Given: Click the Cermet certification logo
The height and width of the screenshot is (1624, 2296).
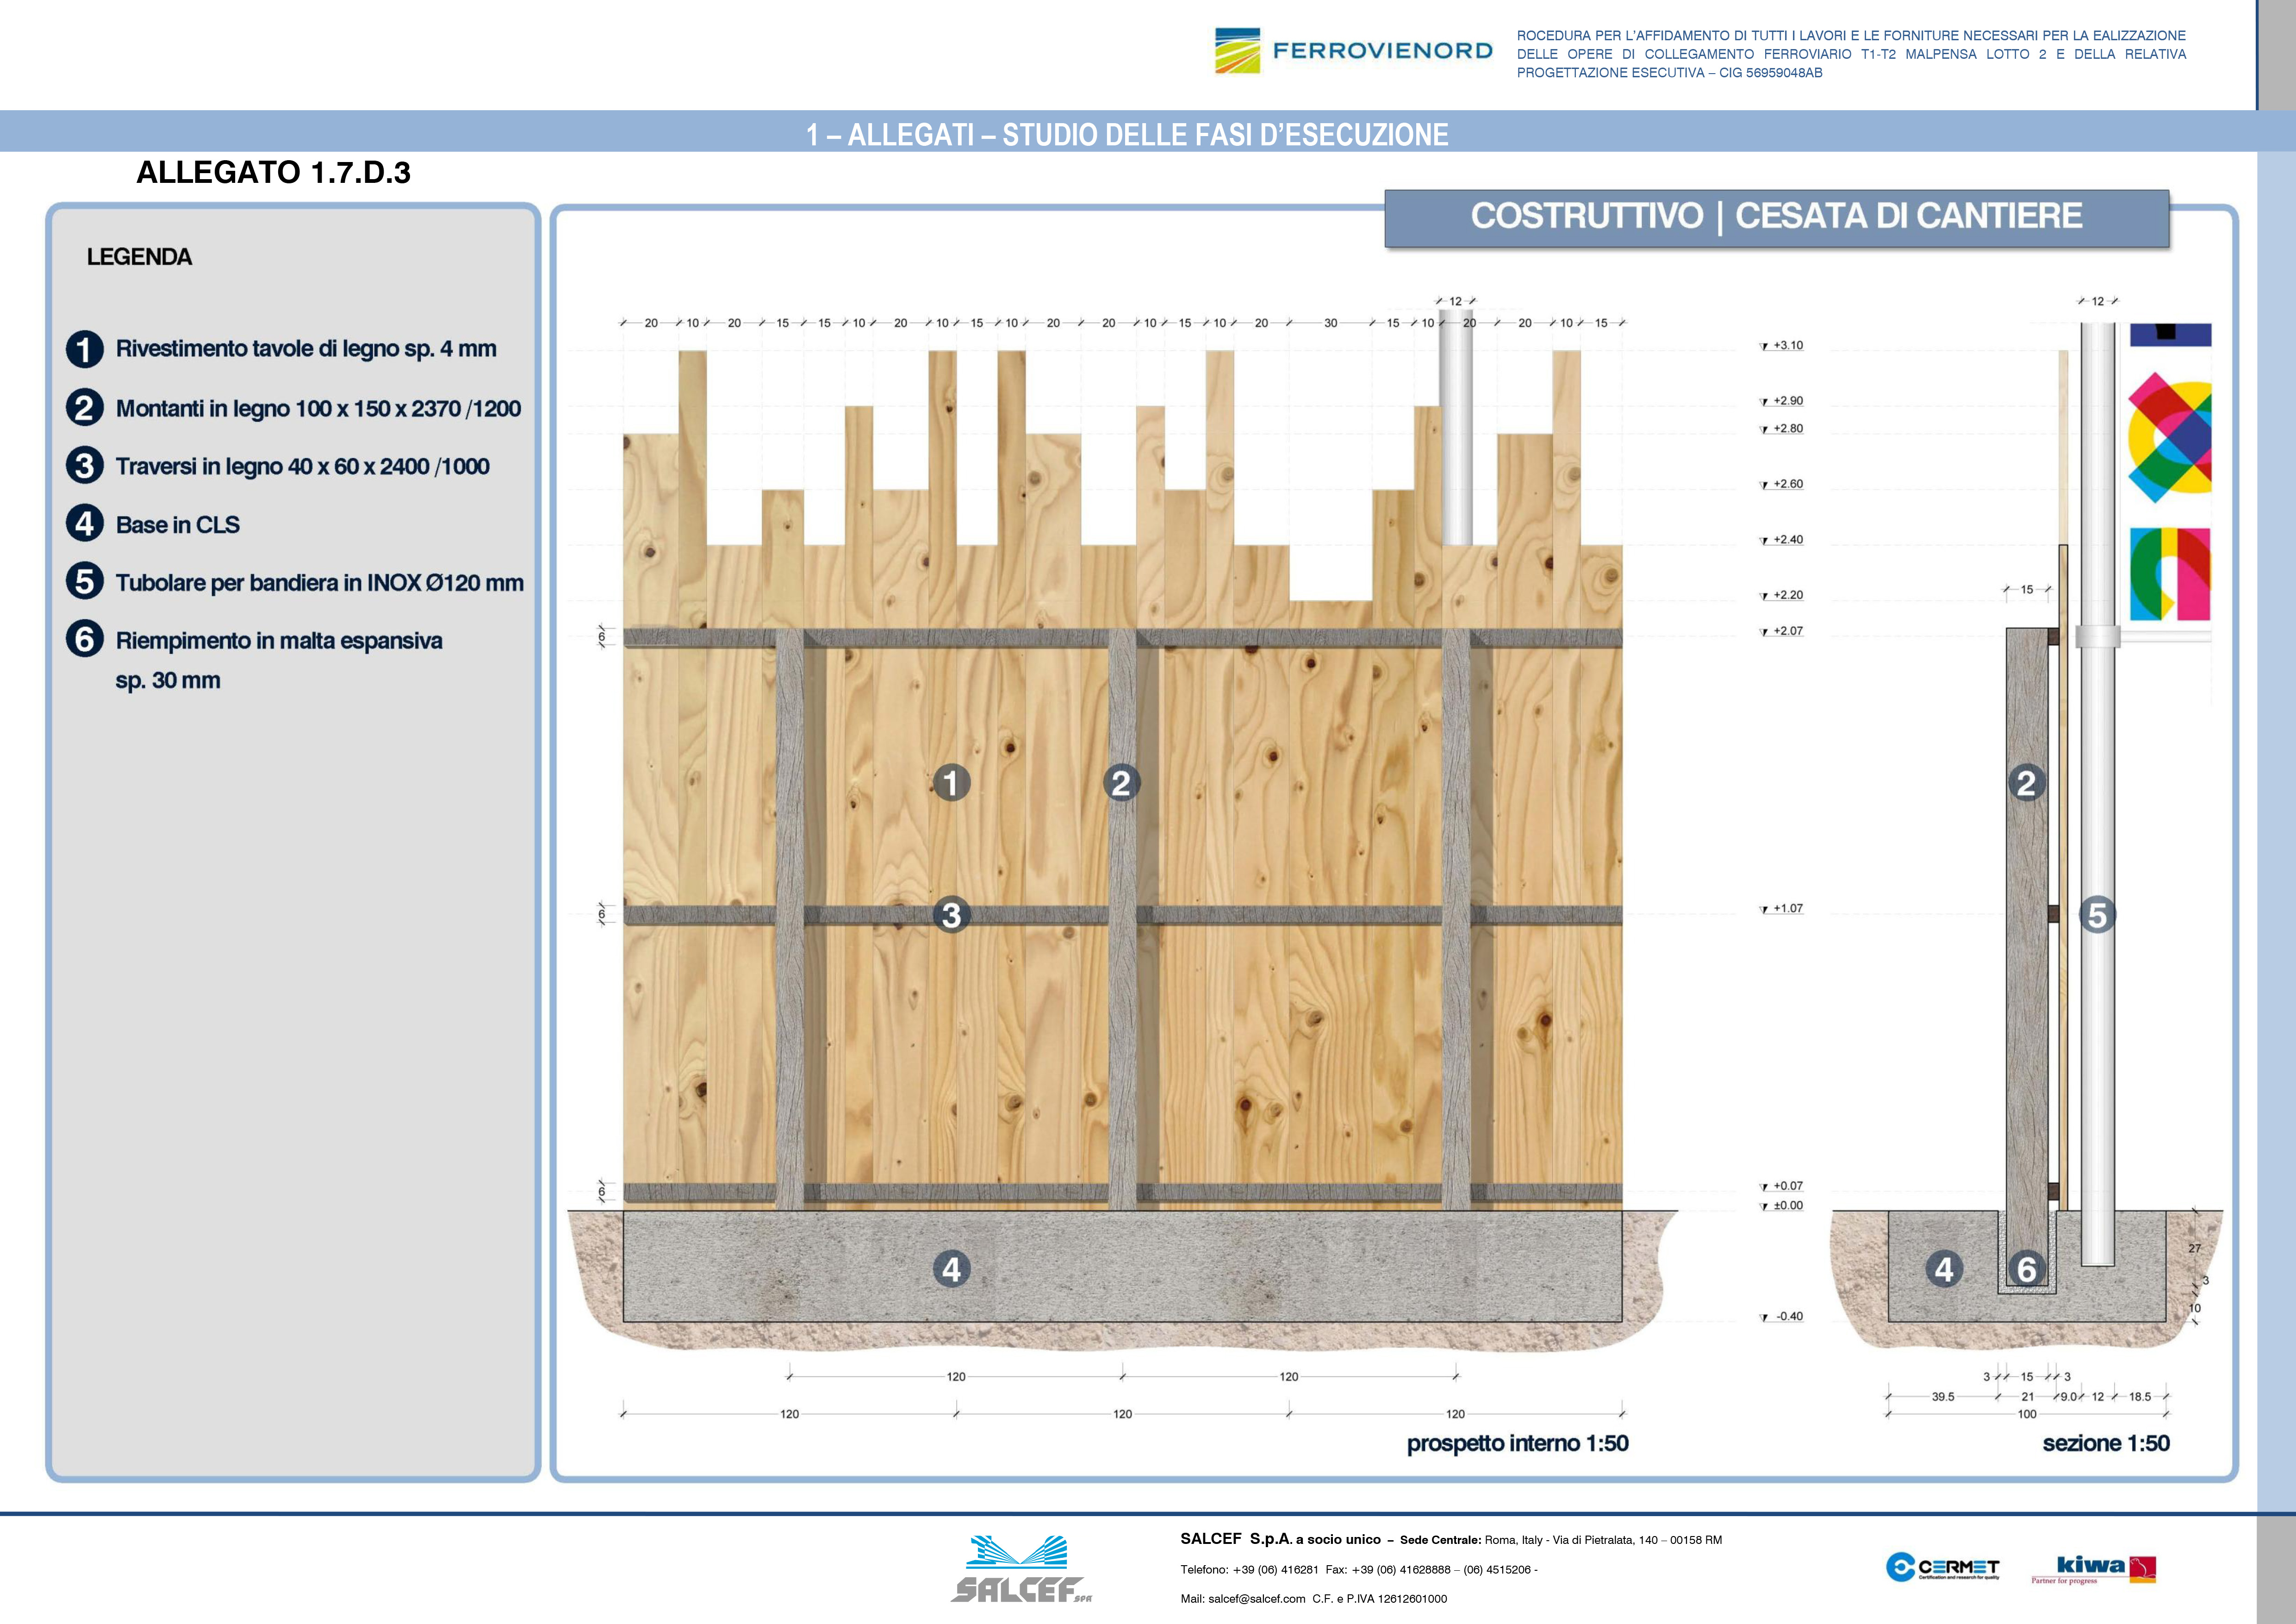Looking at the screenshot, I should tap(1942, 1567).
